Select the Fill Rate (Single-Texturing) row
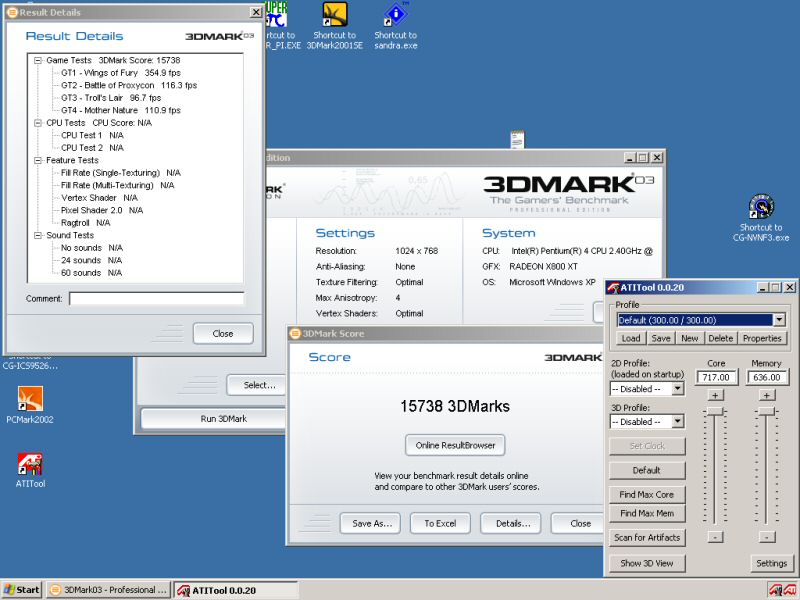The width and height of the screenshot is (800, 600). 121,173
